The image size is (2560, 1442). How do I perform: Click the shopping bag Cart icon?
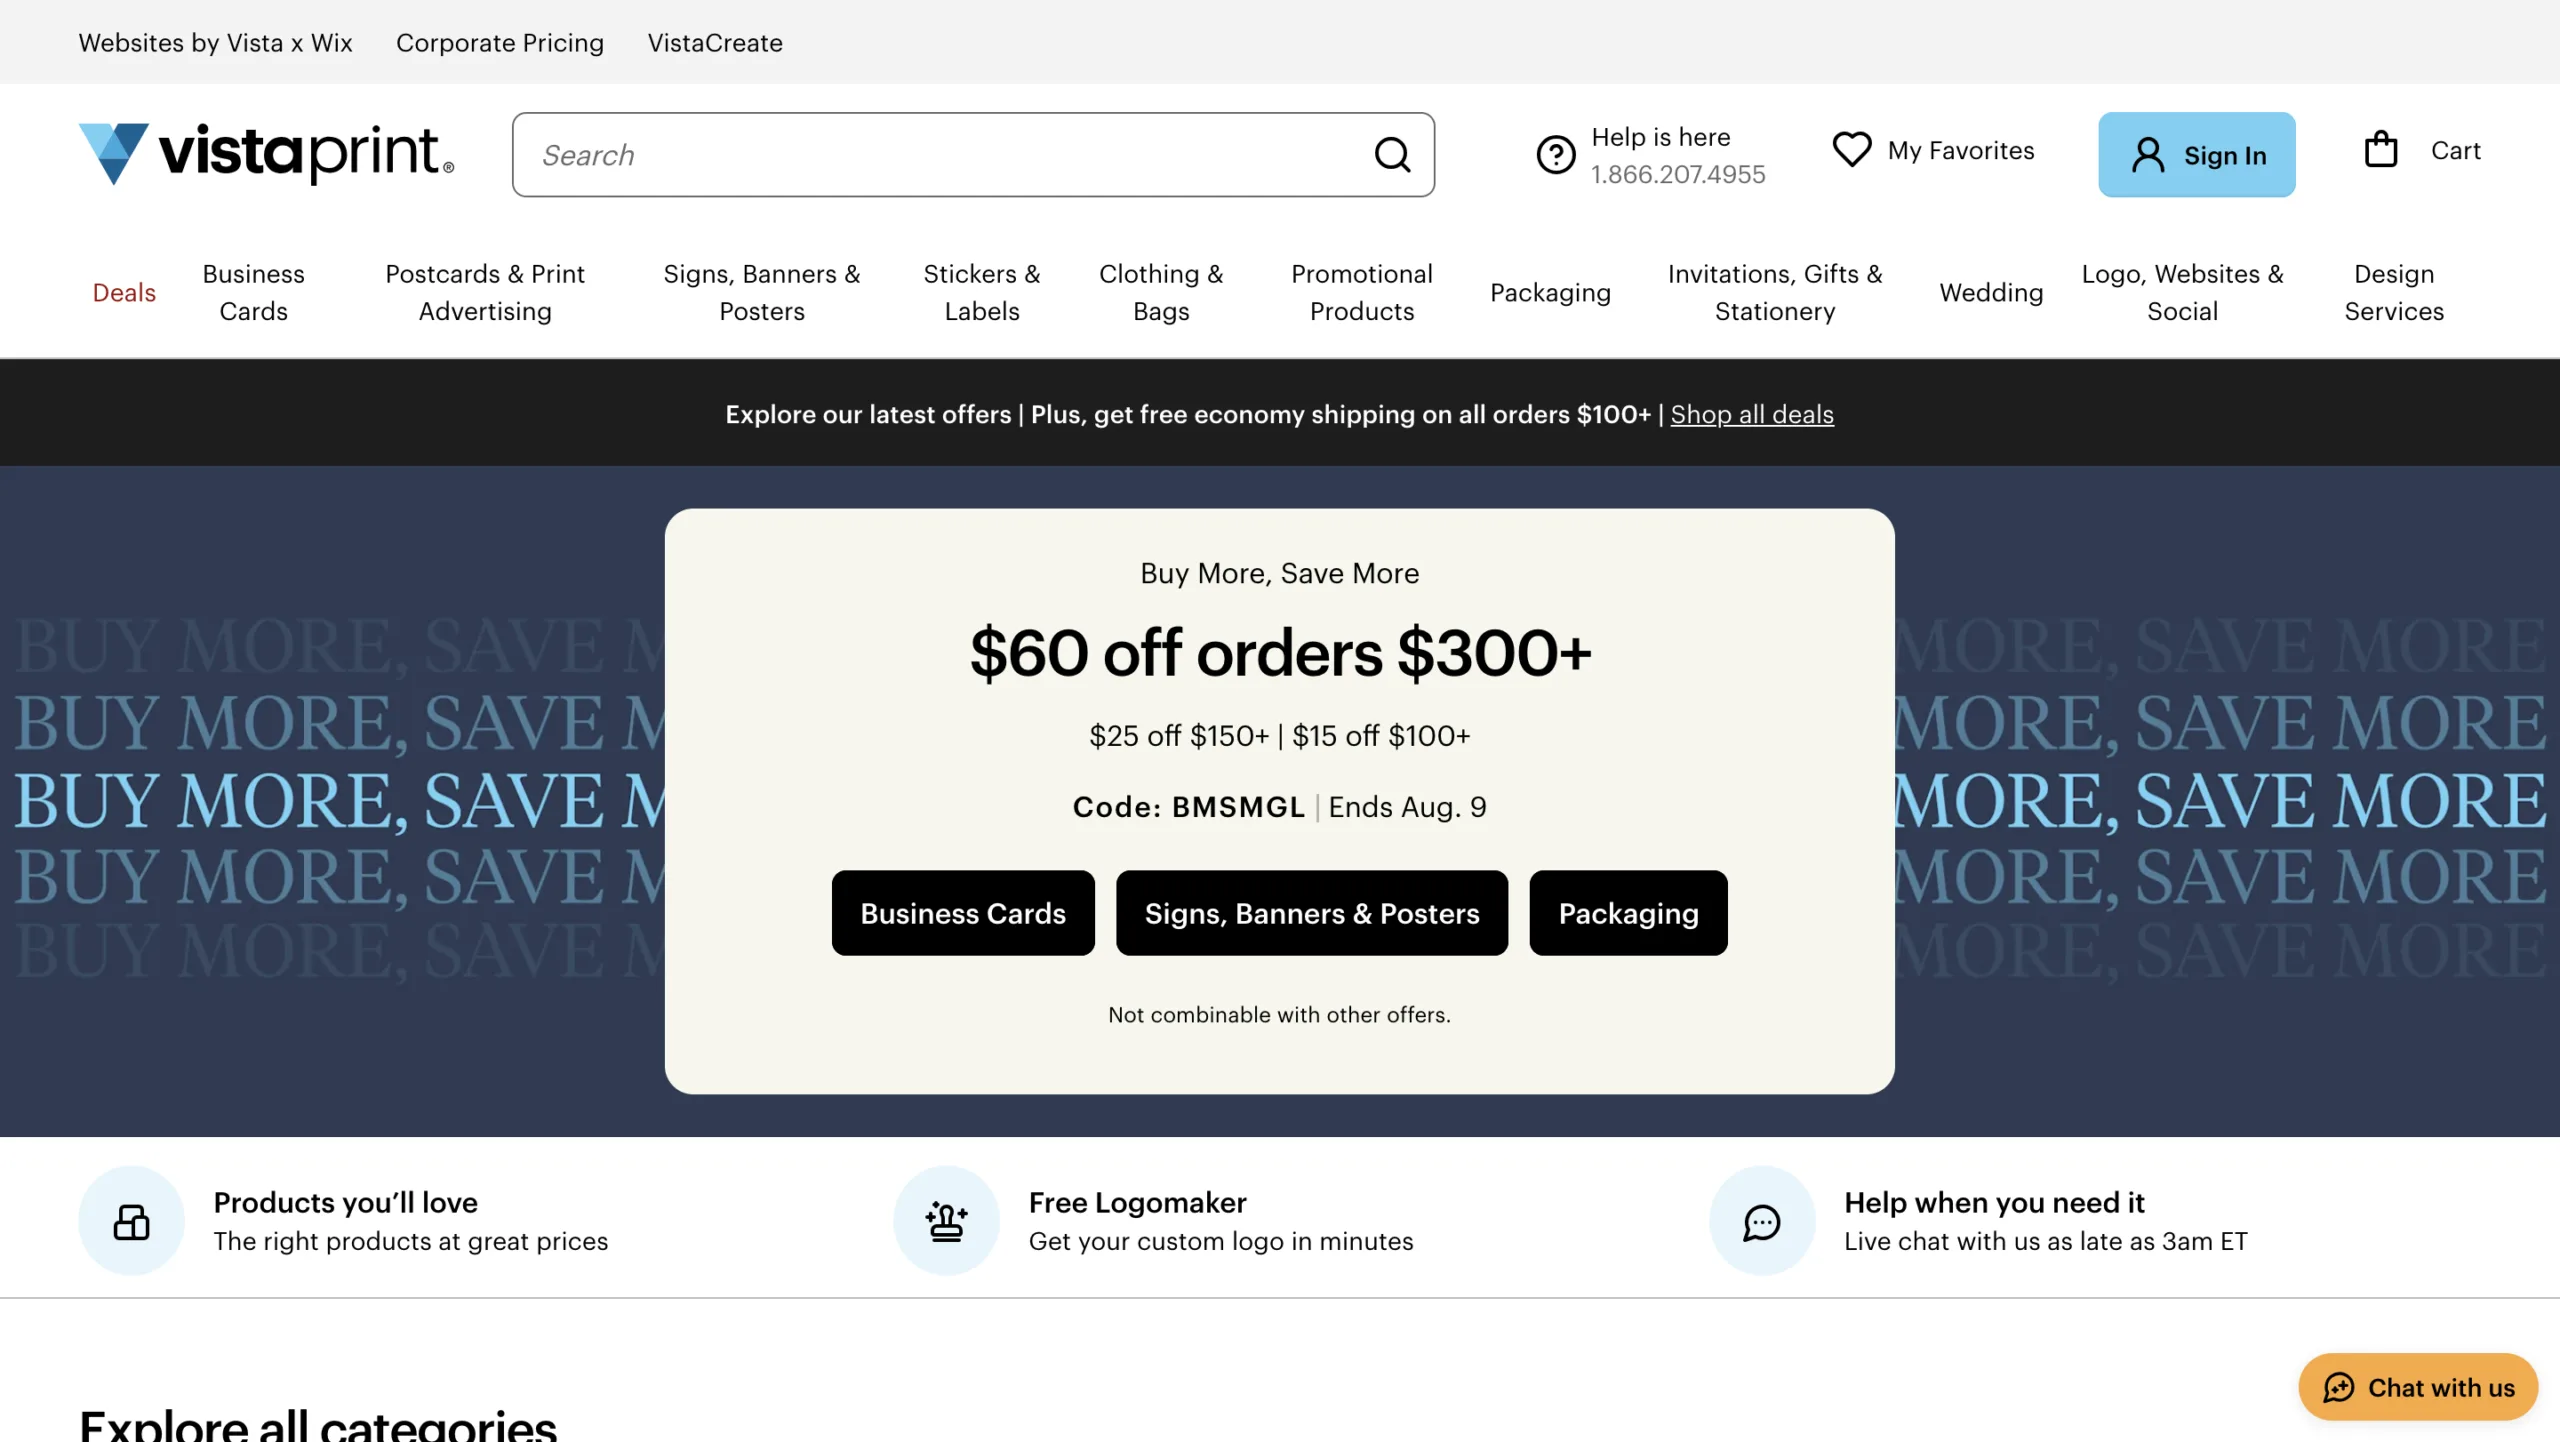tap(2381, 150)
